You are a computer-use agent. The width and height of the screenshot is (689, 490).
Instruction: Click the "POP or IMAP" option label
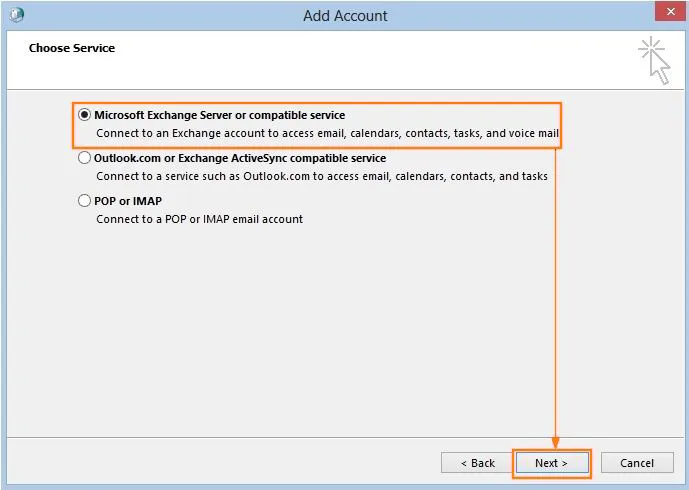(128, 201)
